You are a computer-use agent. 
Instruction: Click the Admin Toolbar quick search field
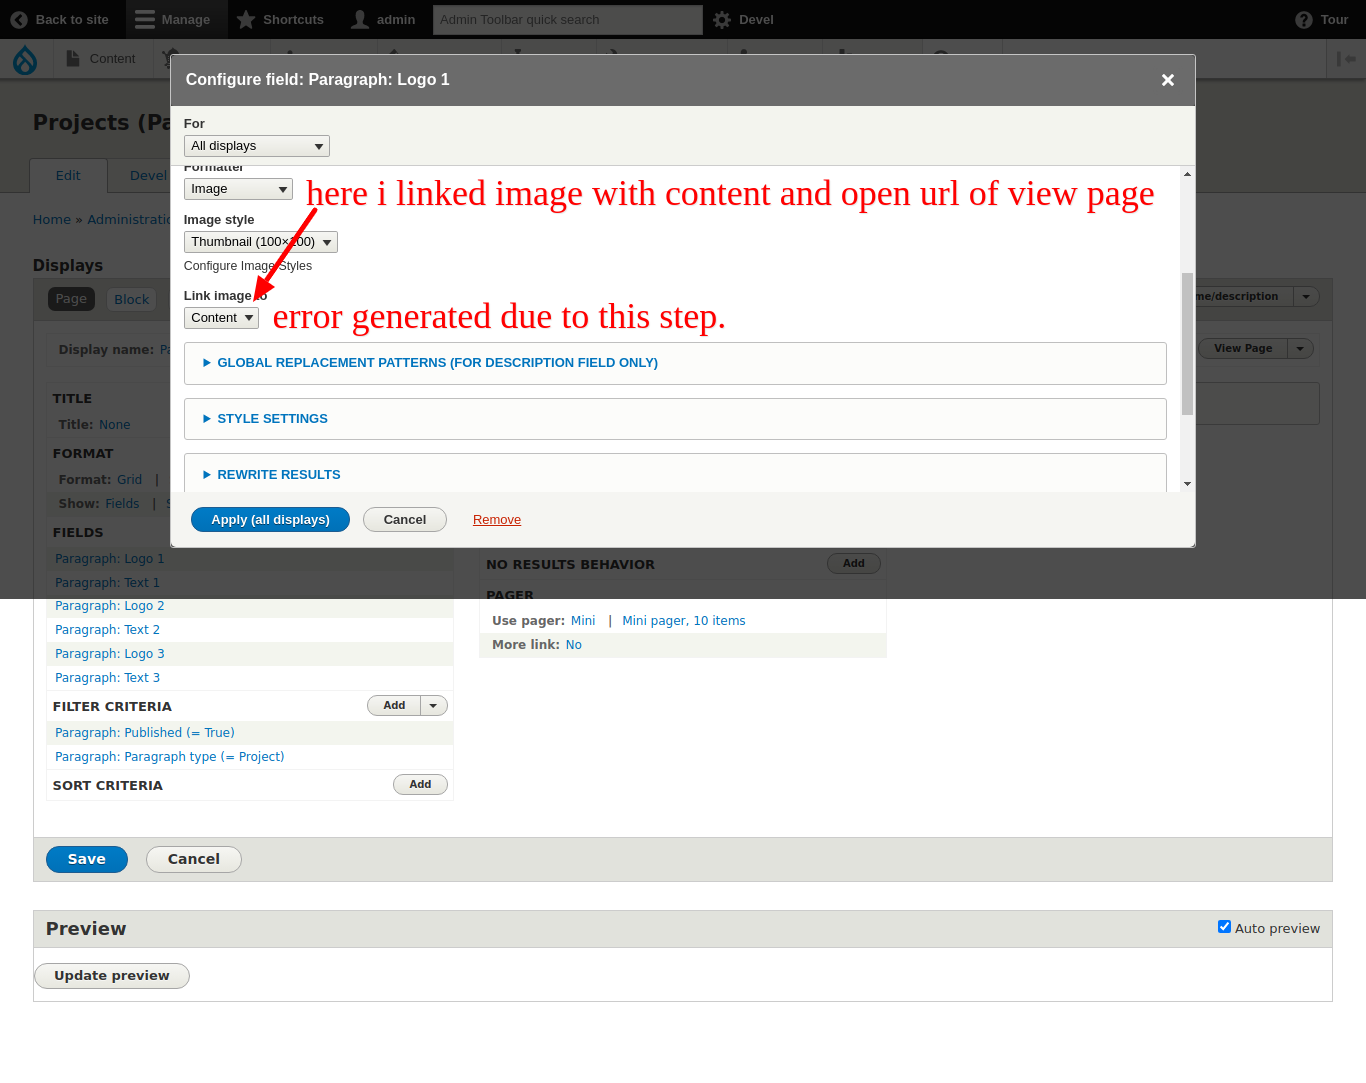point(567,19)
